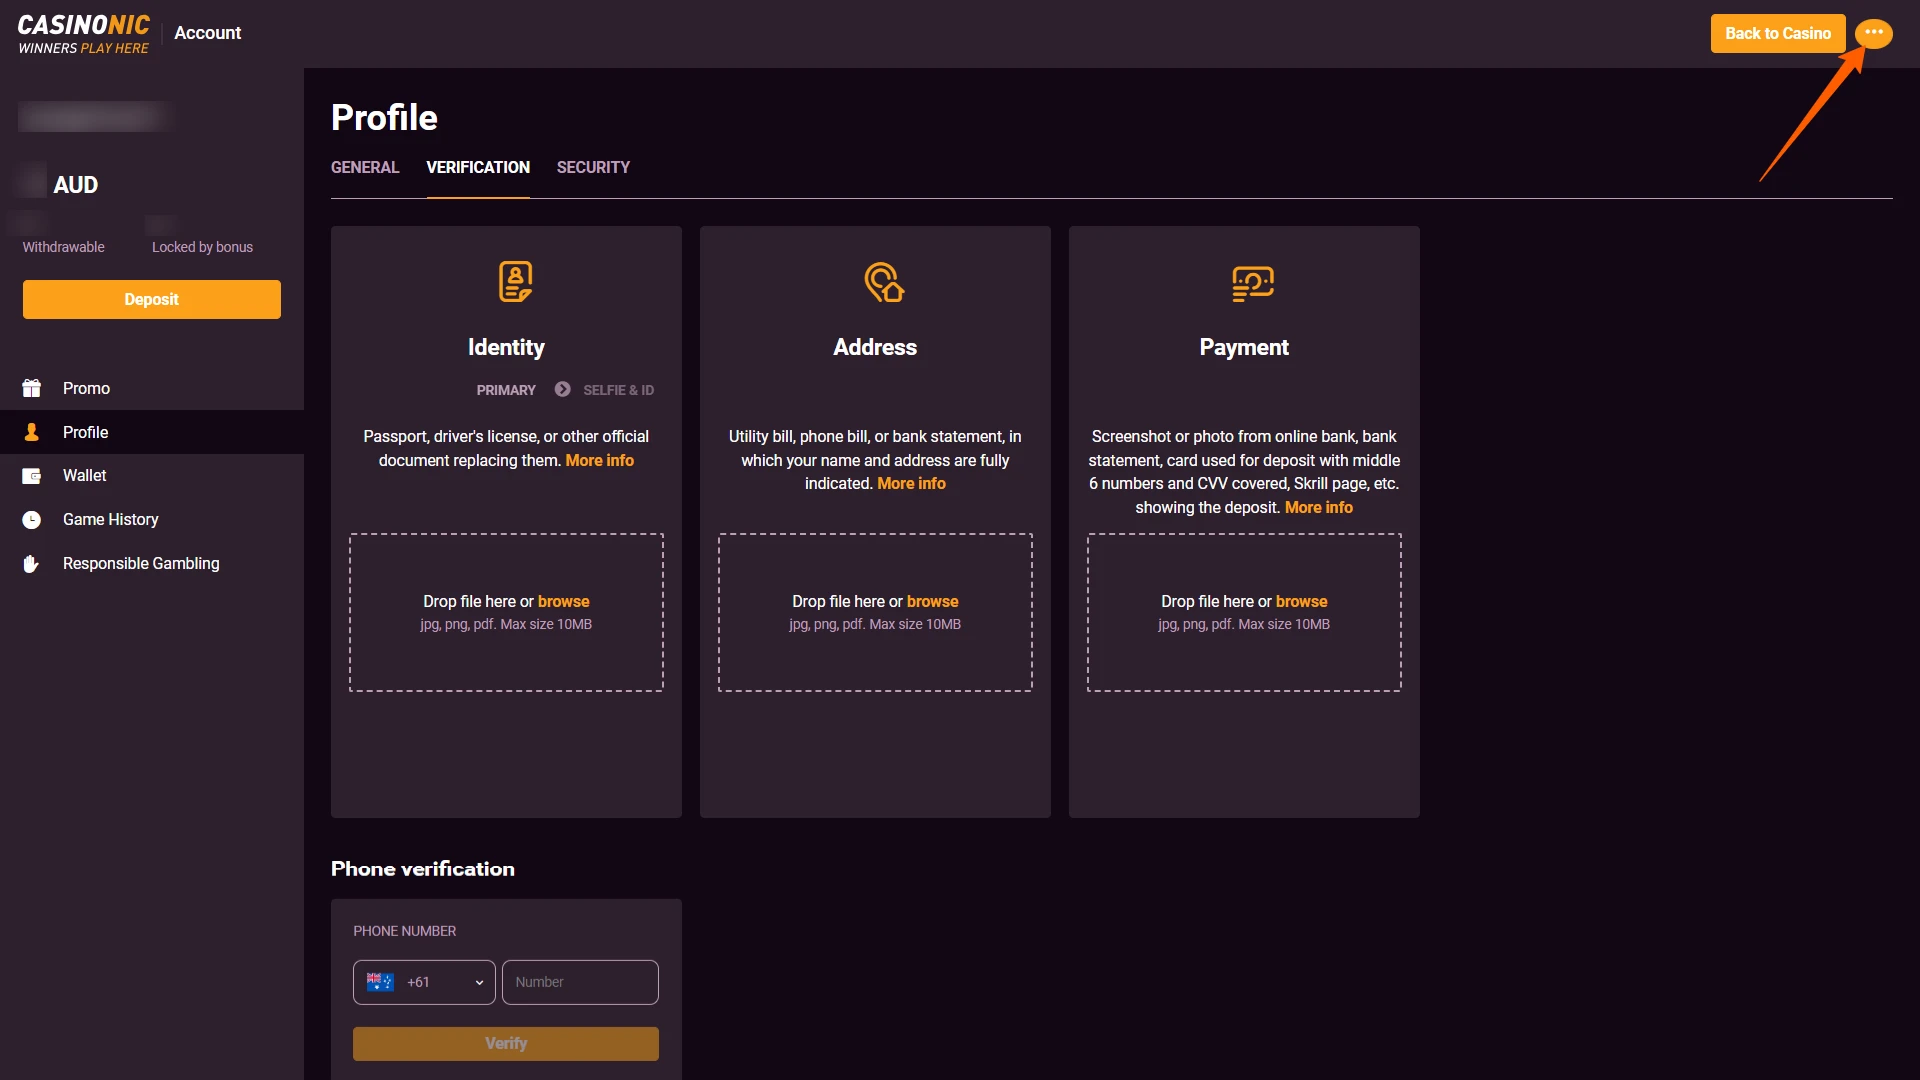
Task: Select the Profile person icon in sidebar
Action: tap(31, 432)
